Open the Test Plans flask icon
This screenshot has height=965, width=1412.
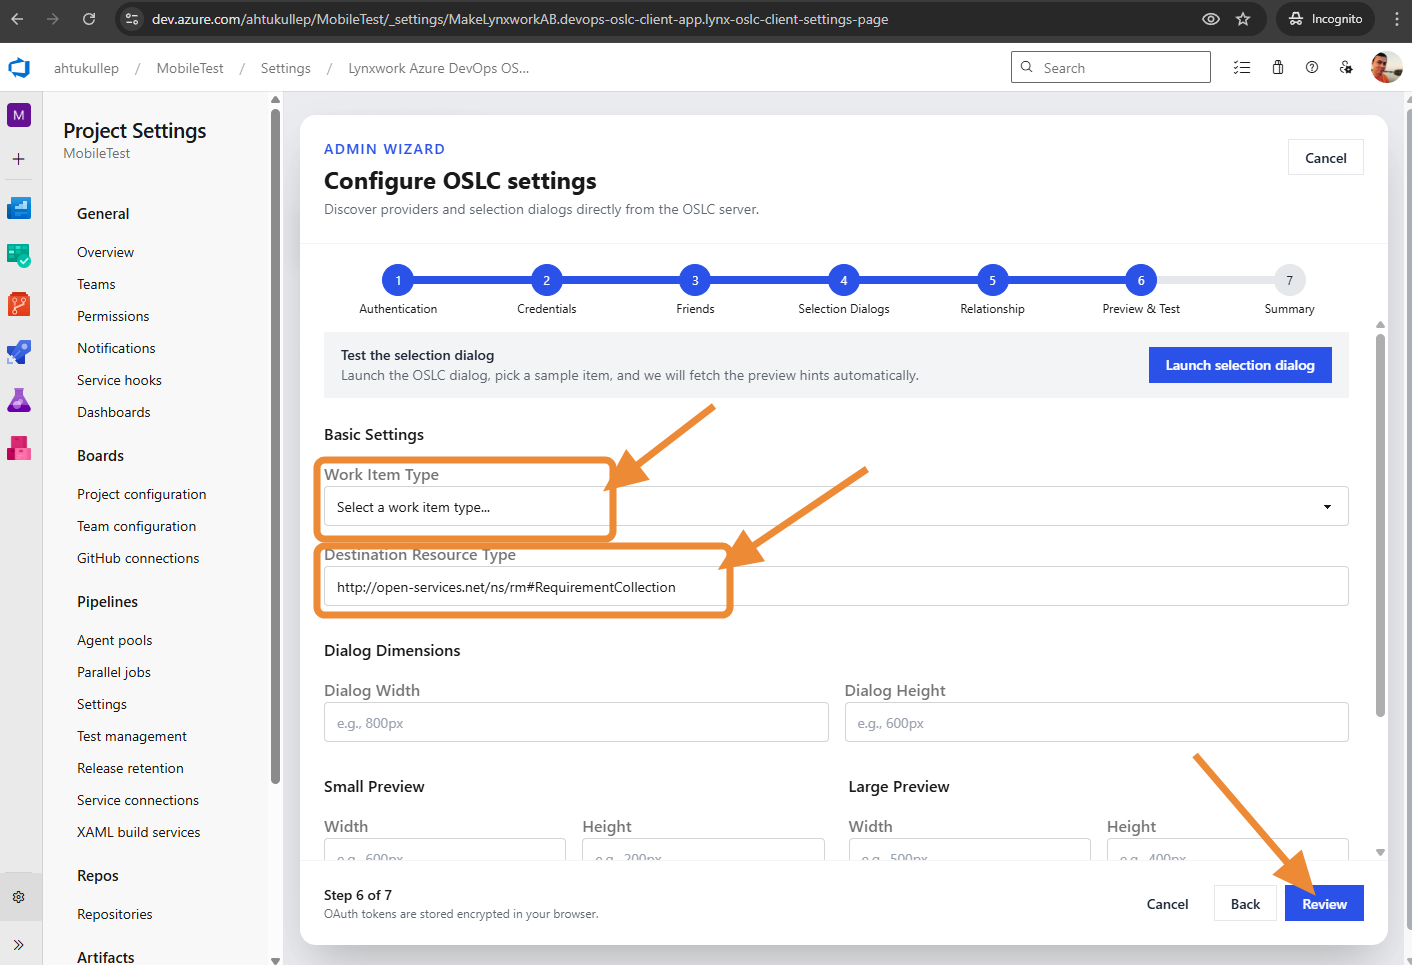tap(19, 400)
